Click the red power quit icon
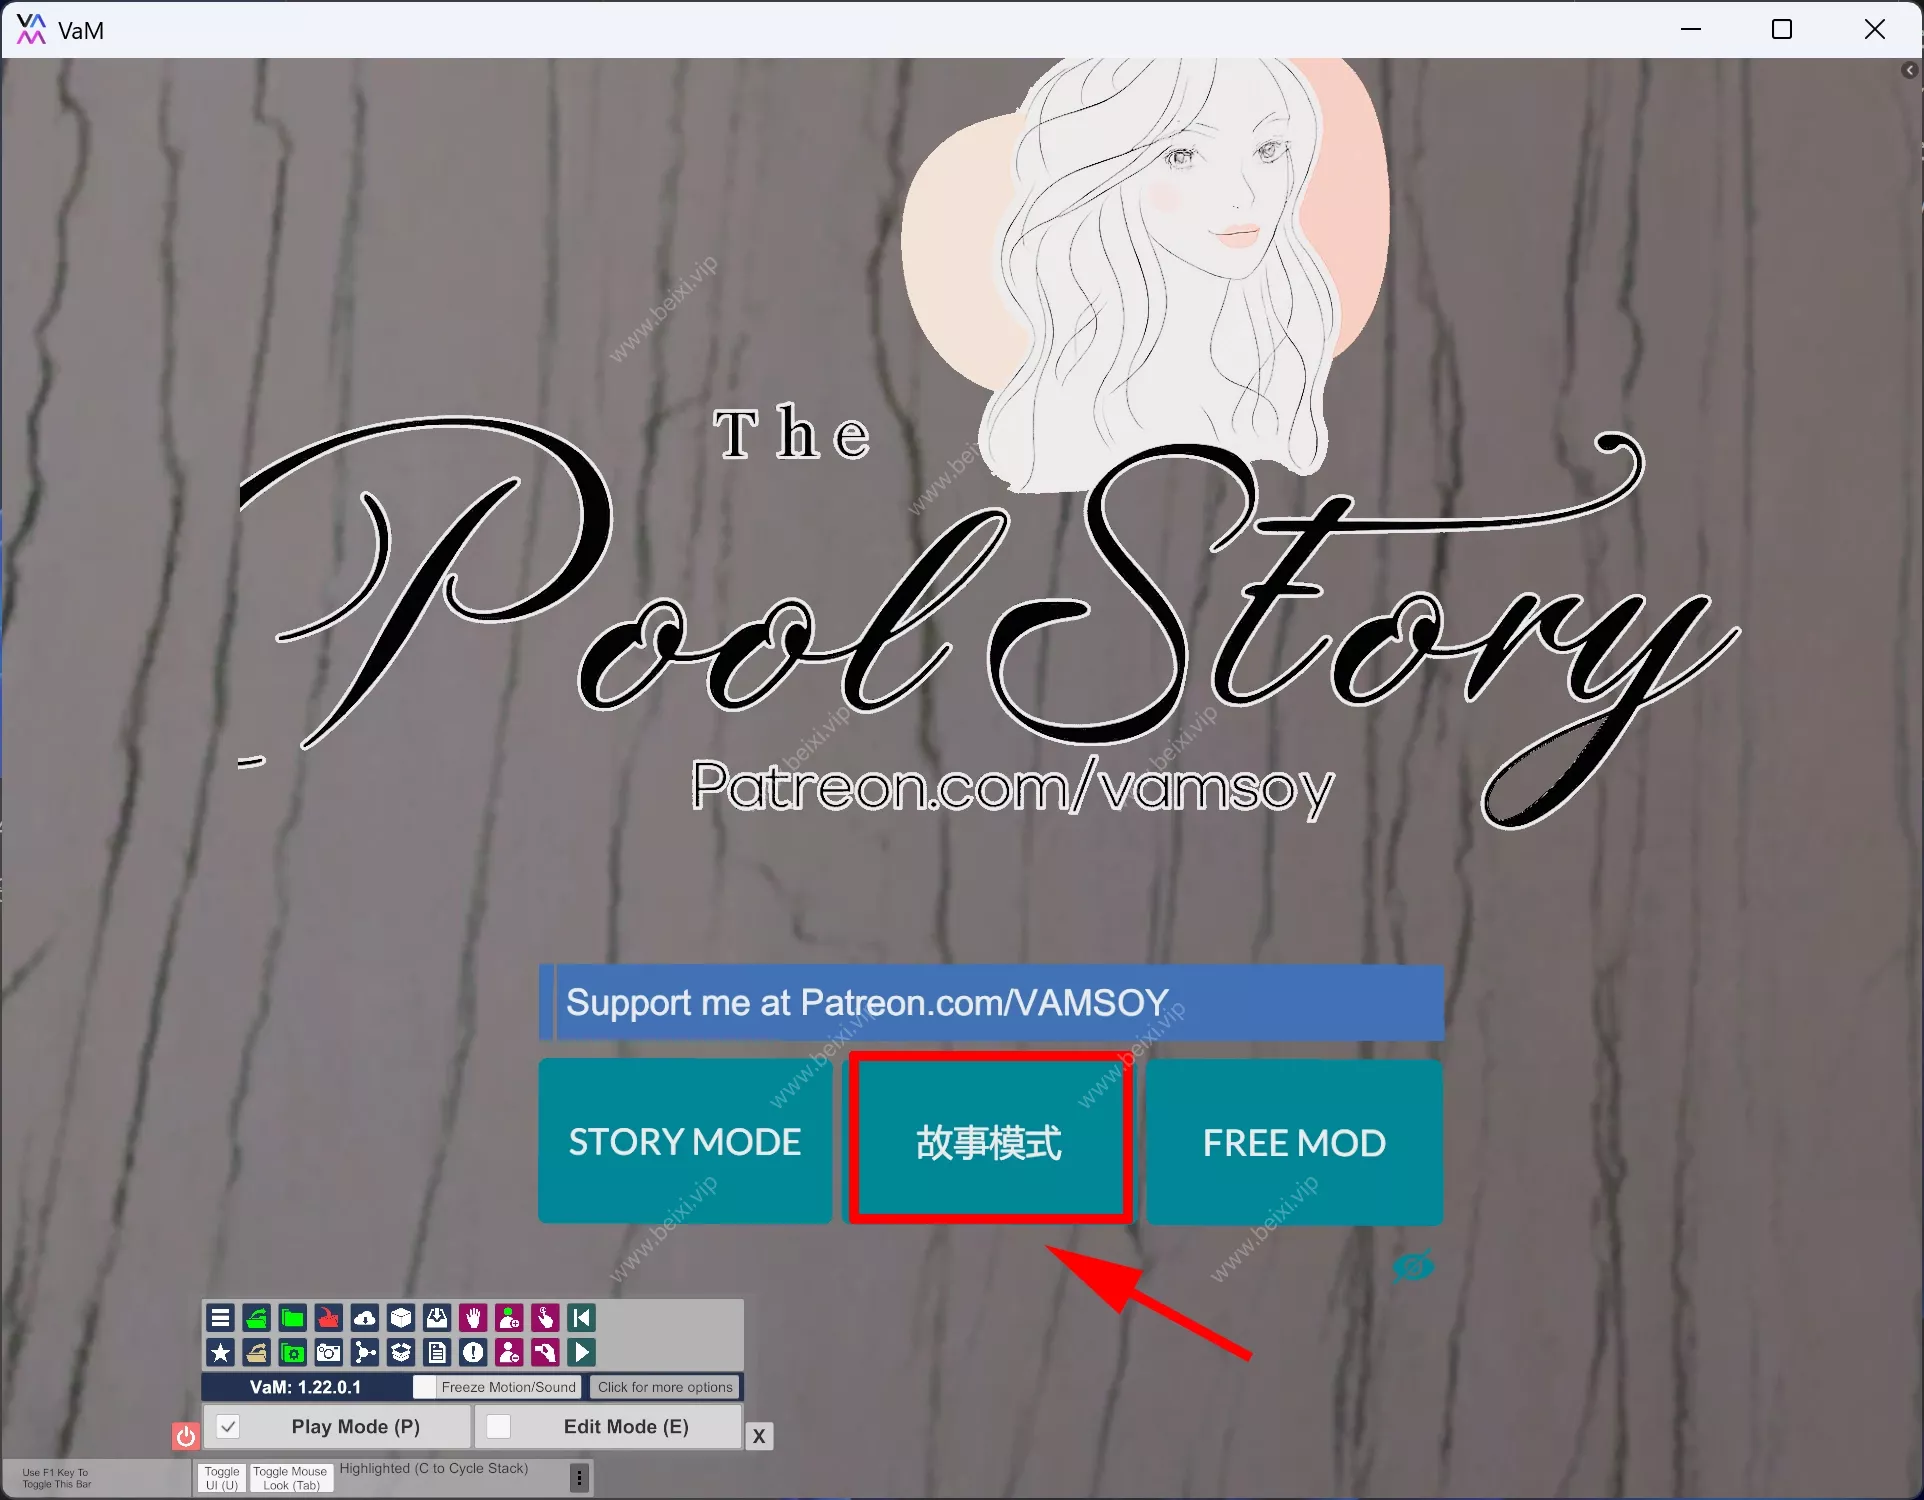1924x1500 pixels. [186, 1436]
